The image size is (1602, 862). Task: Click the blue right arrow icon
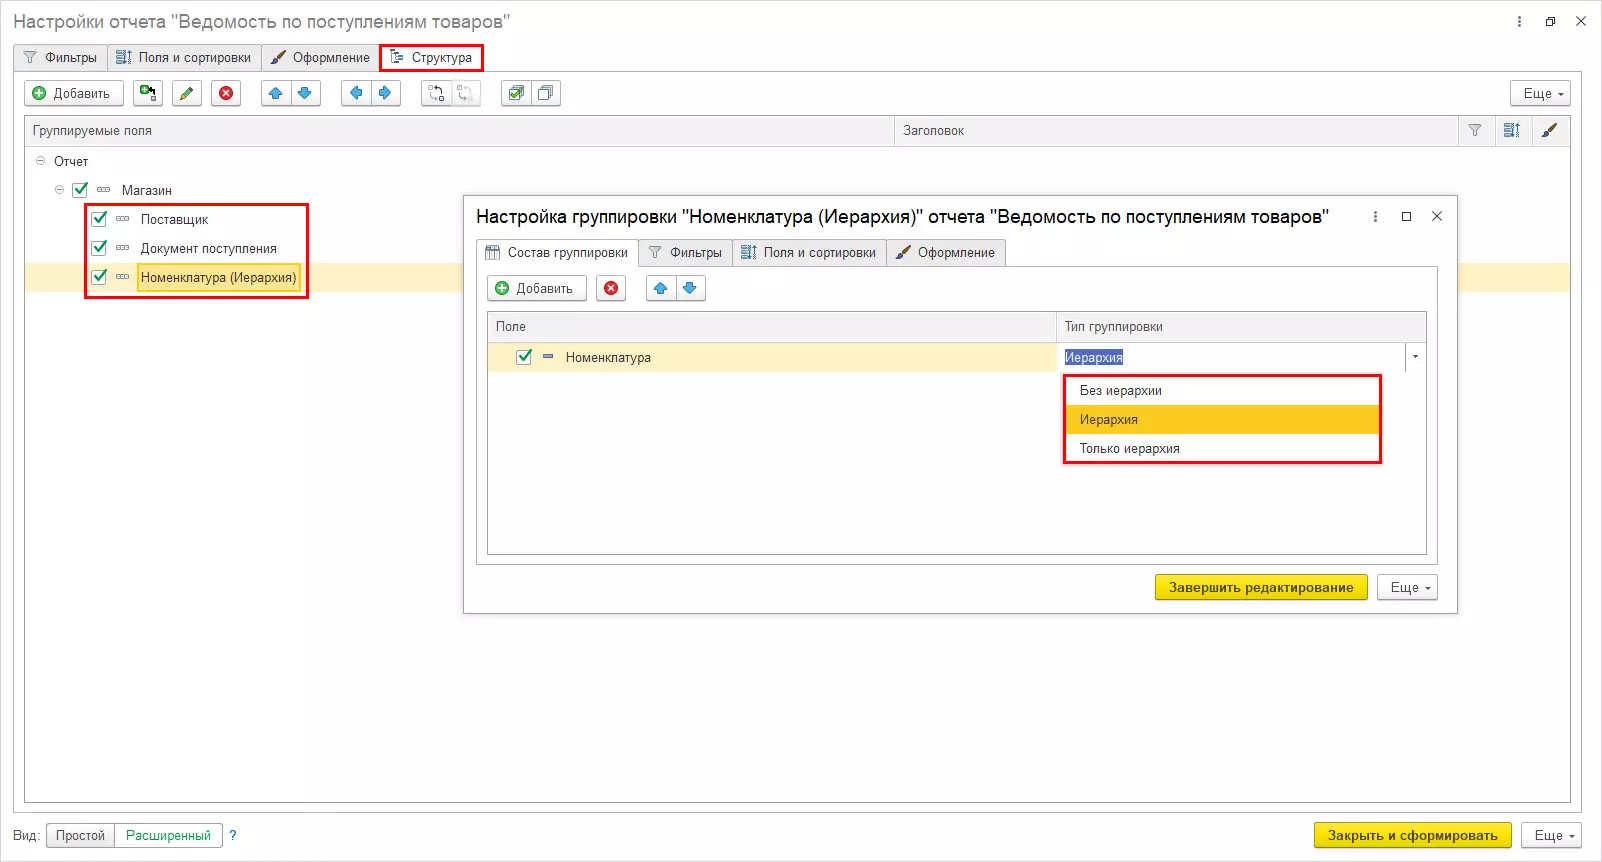coord(385,93)
